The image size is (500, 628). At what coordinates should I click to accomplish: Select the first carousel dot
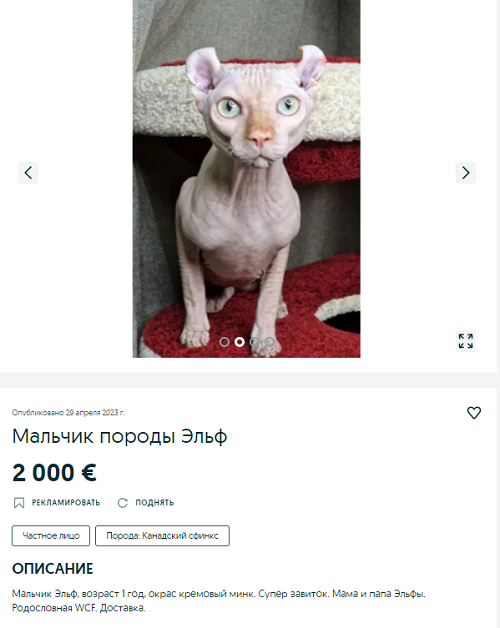[x=224, y=342]
